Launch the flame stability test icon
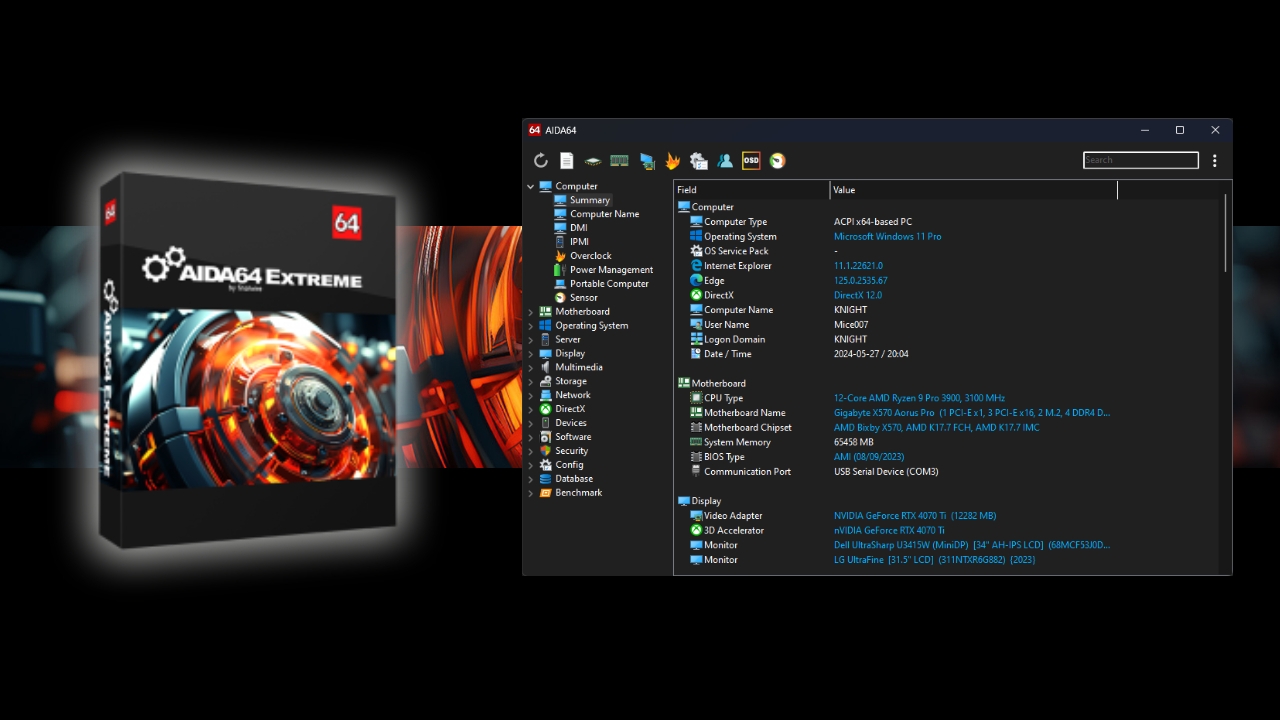Image resolution: width=1280 pixels, height=720 pixels. (x=673, y=161)
